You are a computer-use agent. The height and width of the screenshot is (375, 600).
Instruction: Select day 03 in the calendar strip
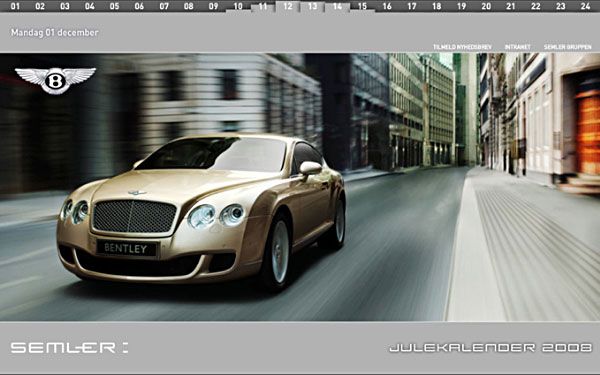point(65,6)
